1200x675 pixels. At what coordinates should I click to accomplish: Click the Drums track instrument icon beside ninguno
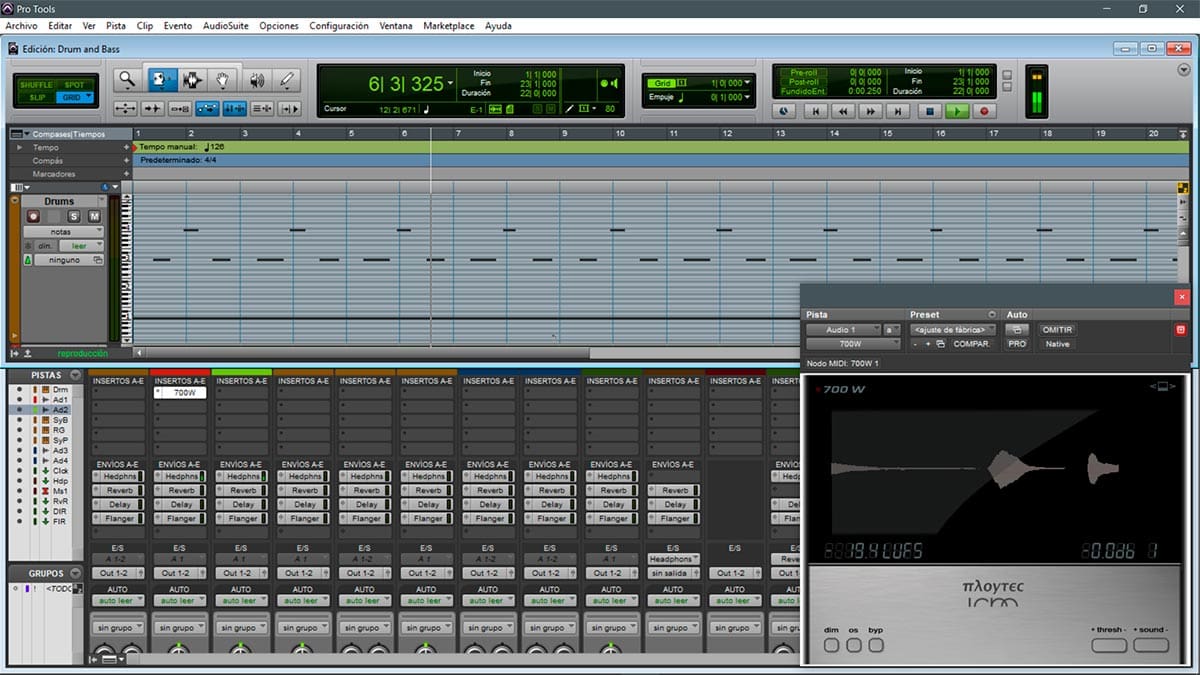pos(28,260)
